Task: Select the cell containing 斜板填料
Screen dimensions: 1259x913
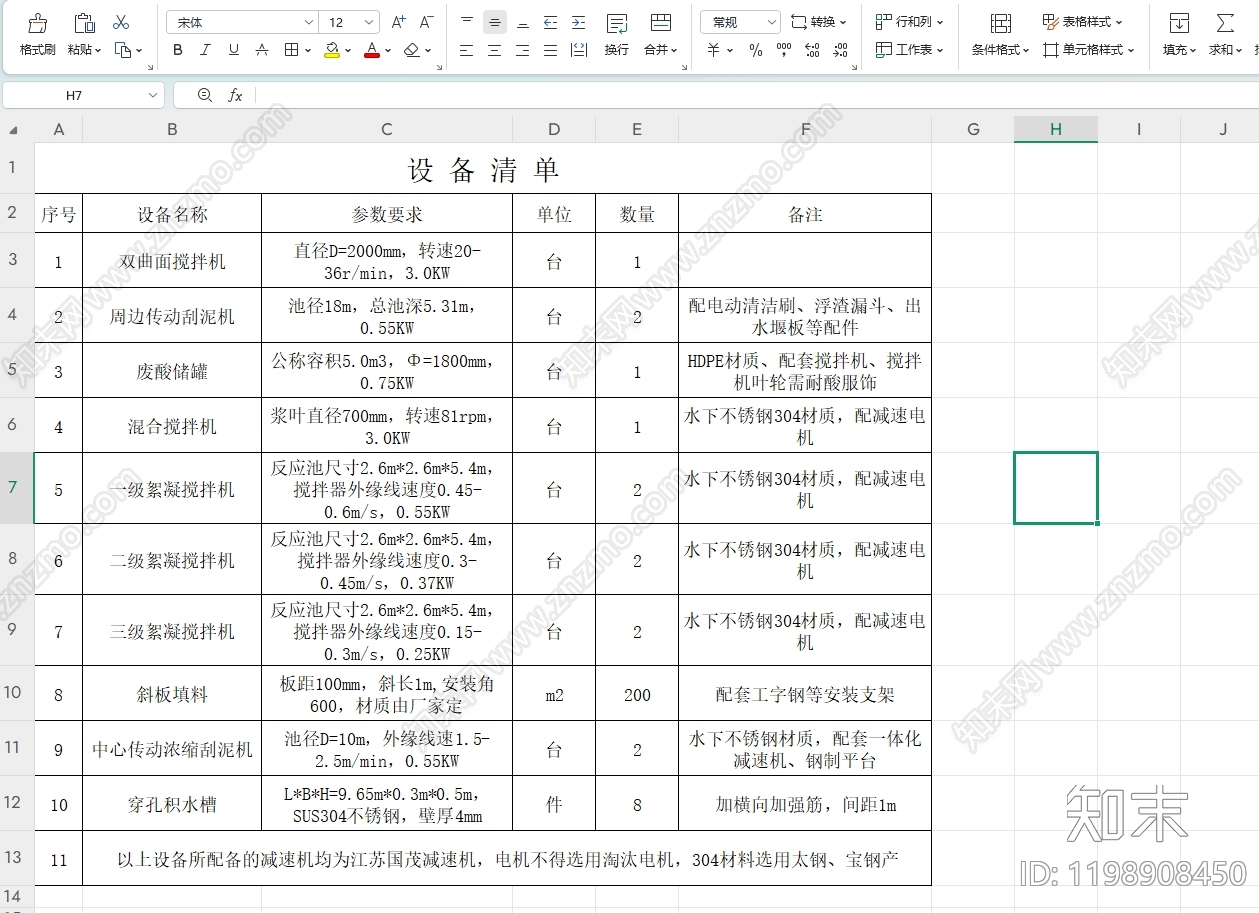Action: point(172,694)
